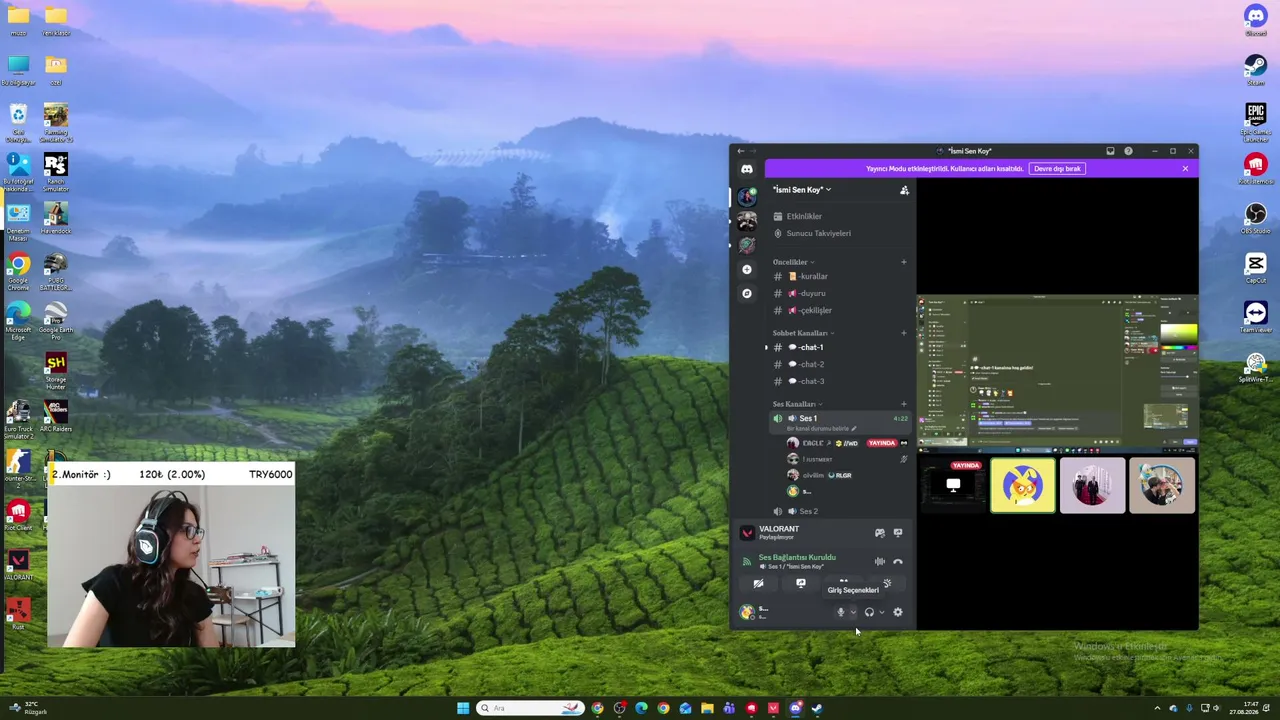The width and height of the screenshot is (1280, 720).
Task: Invite people to İsmi Sen Koy server
Action: pos(904,190)
